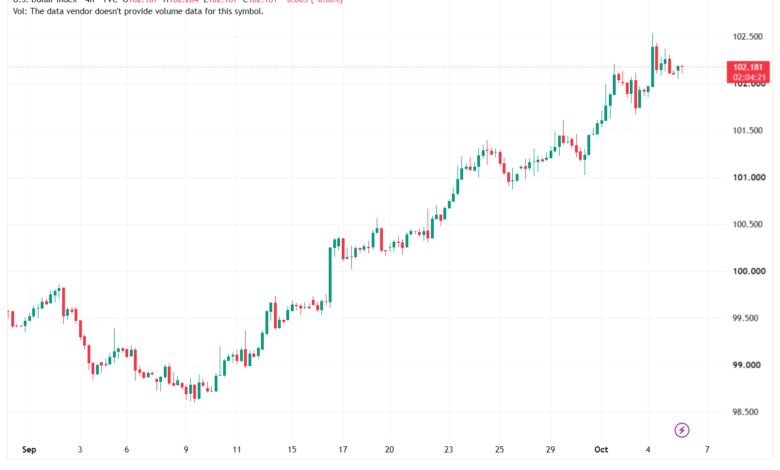The height and width of the screenshot is (470, 780).
Task: Click the countdown timer 02:04:21
Action: [749, 78]
